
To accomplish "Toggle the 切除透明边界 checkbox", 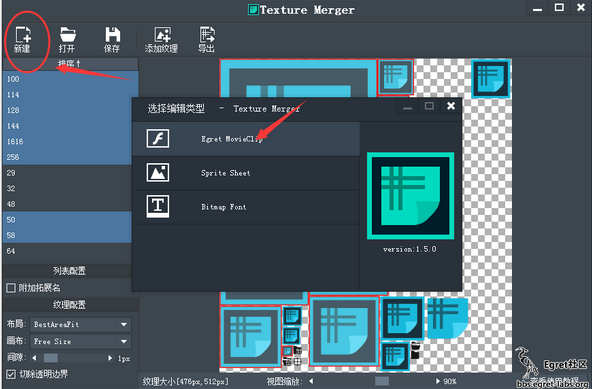I will click(x=11, y=374).
